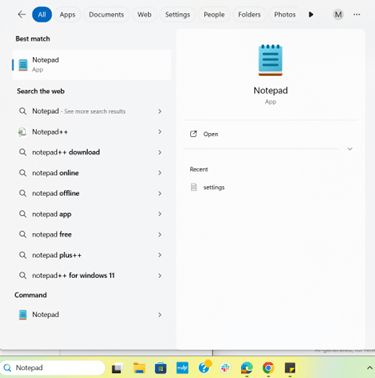Select the All filter tab

coord(42,14)
